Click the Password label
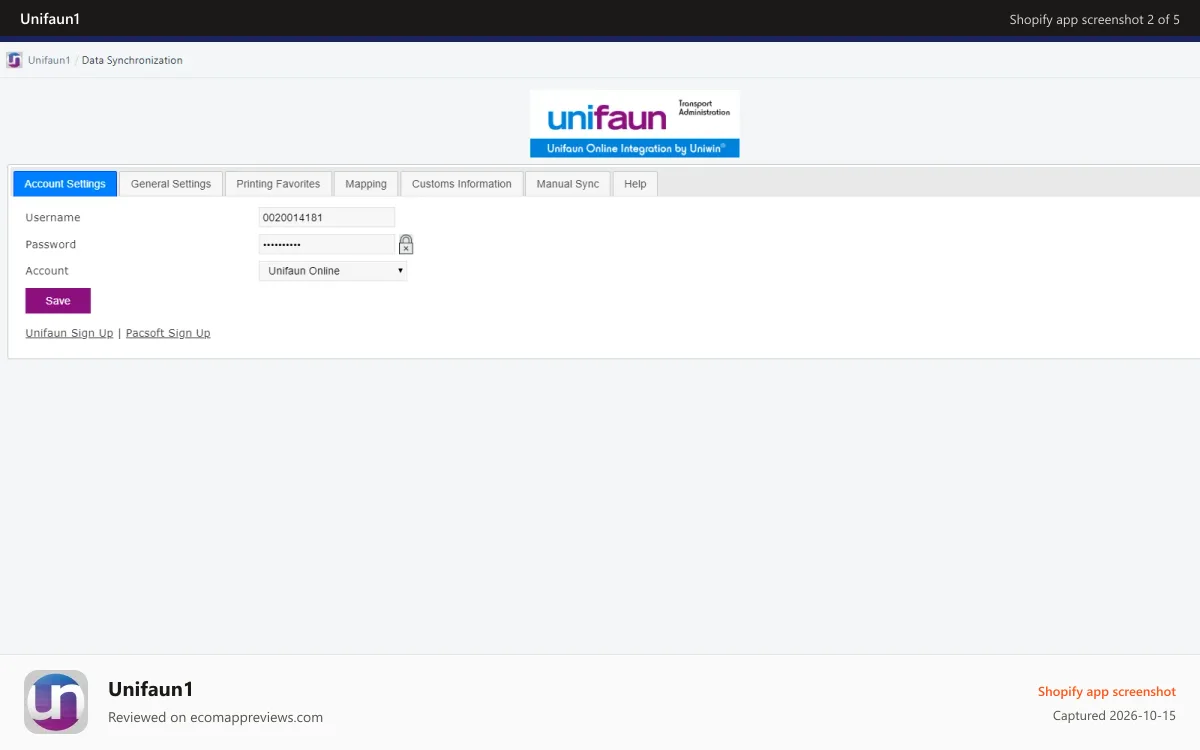Screen dimensions: 1200x750 click(51, 244)
